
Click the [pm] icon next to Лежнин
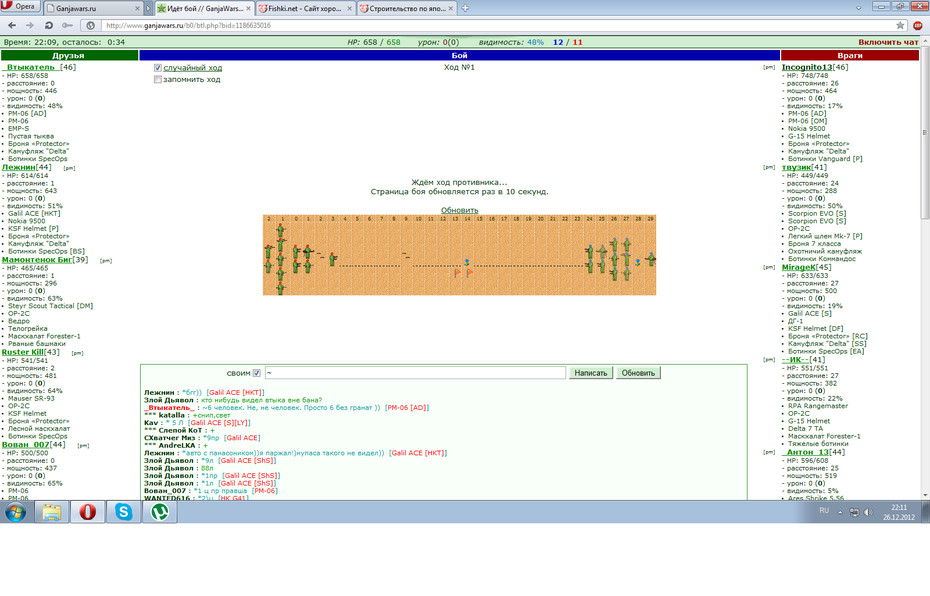(x=69, y=168)
